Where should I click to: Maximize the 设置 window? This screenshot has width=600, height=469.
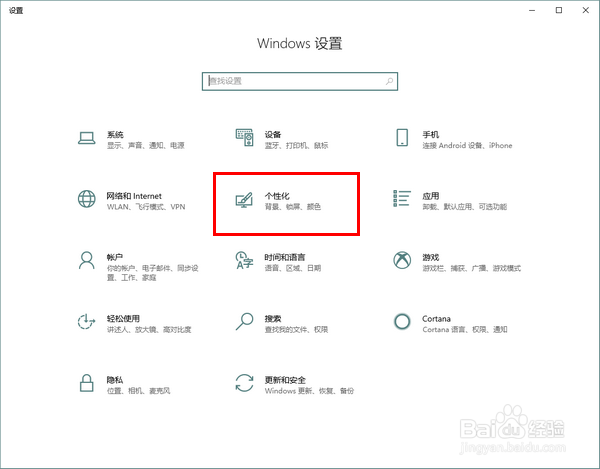(x=559, y=10)
